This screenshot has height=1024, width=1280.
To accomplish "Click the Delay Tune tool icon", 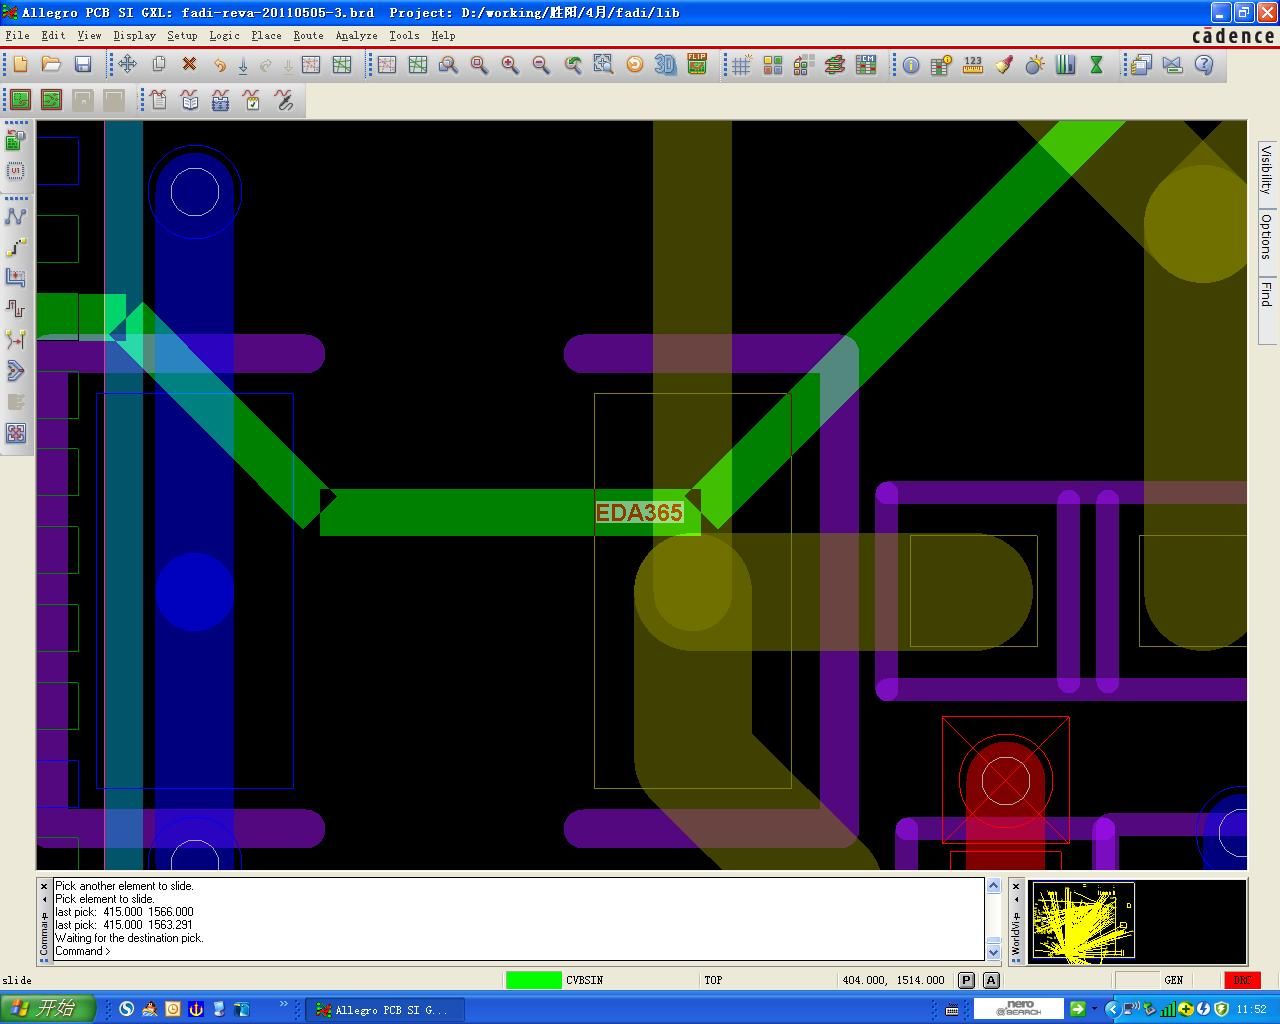I will (15, 309).
